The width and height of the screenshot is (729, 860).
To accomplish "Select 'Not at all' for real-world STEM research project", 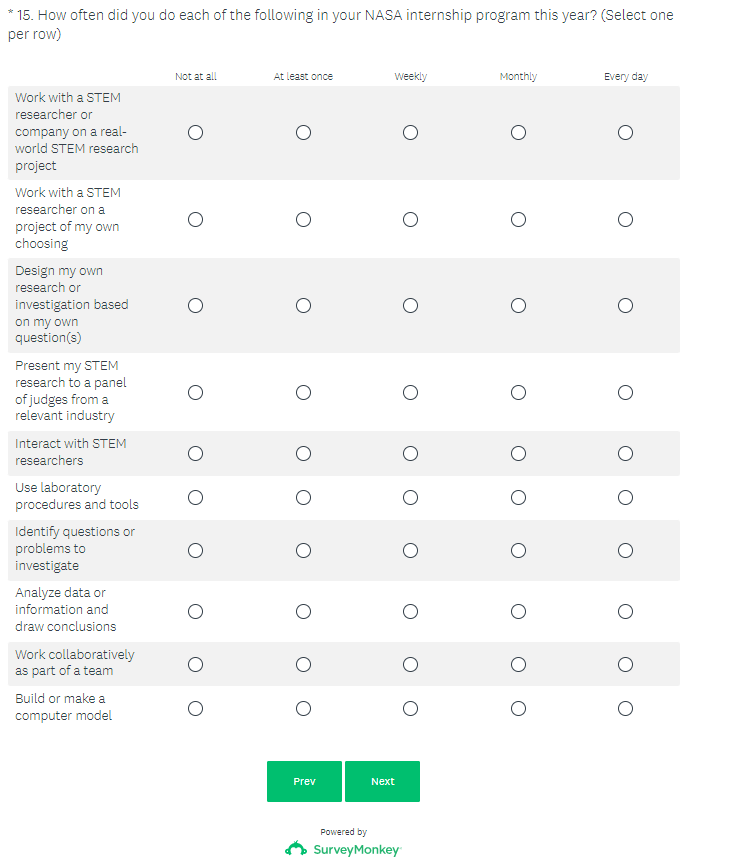I will [195, 132].
